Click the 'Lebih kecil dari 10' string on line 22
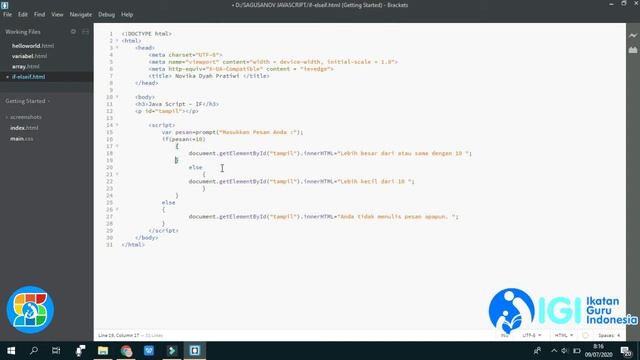 [x=376, y=181]
